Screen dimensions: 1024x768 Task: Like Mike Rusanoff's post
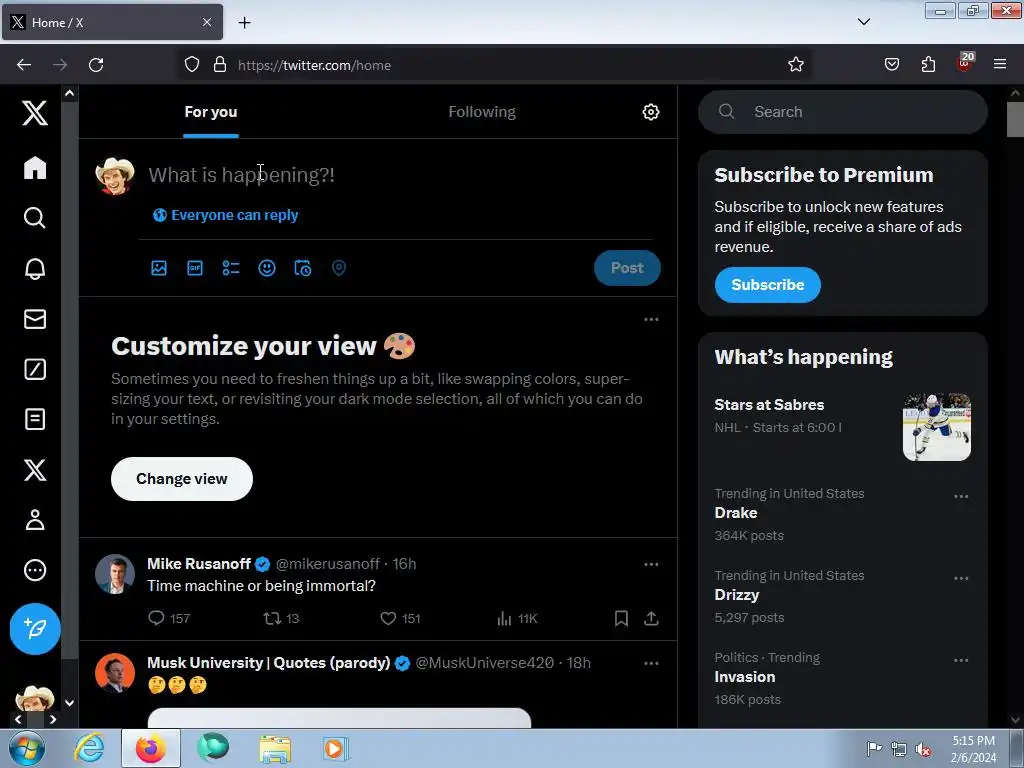click(400, 618)
